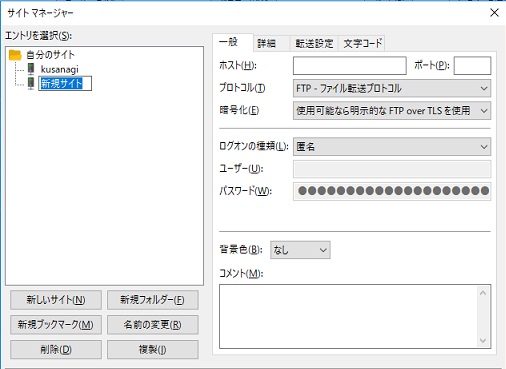Open the 暗号化 dropdown
The width and height of the screenshot is (506, 369).
(x=392, y=111)
